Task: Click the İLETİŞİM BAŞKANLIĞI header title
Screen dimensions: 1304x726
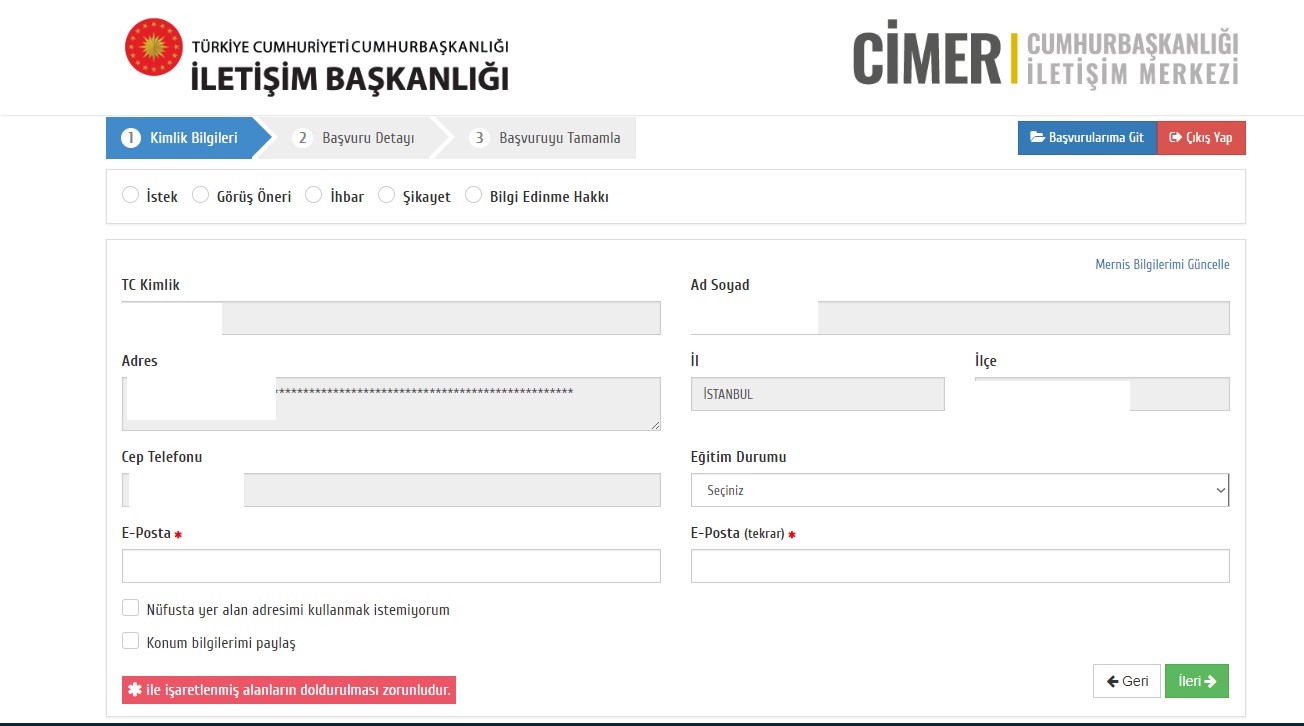Action: (350, 78)
